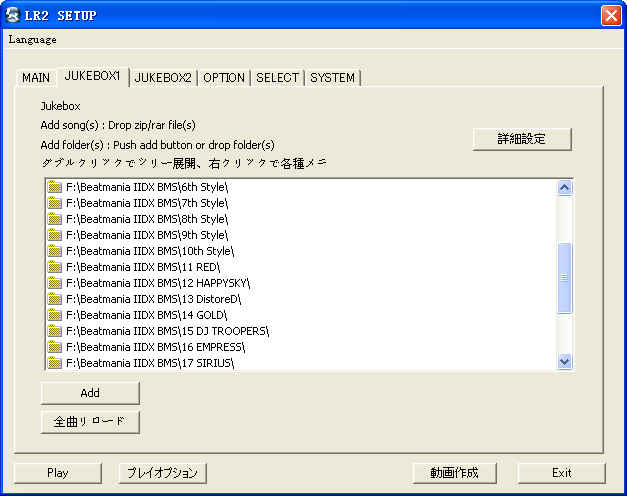
Task: Click folder icon for 11 RED entry
Action: 54,267
